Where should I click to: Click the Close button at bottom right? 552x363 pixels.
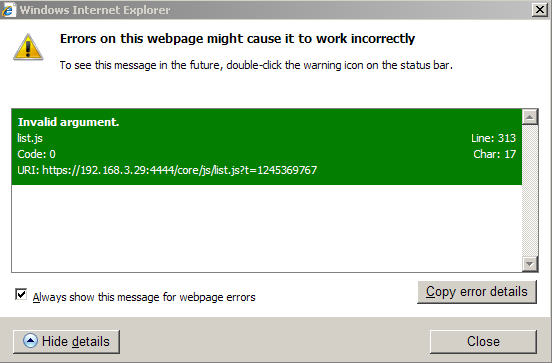point(483,342)
